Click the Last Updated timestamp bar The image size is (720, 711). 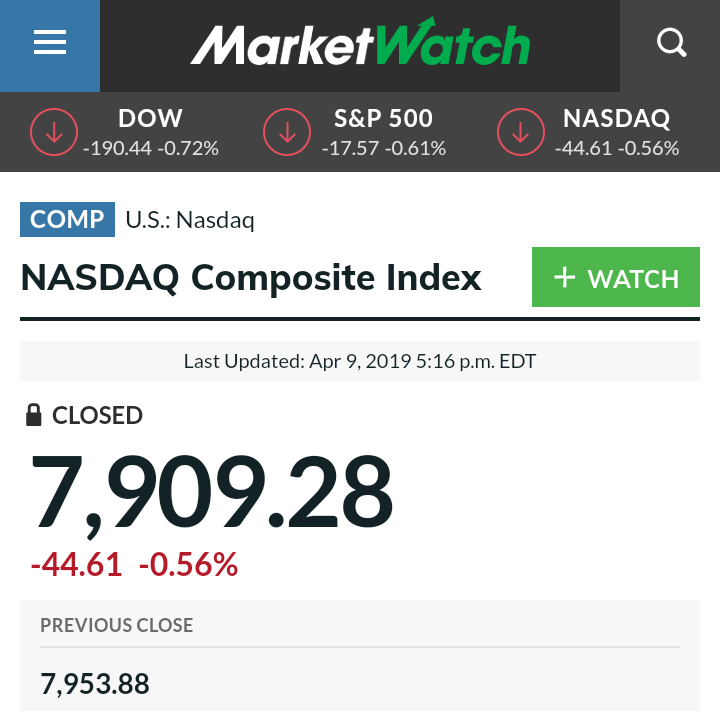coord(360,361)
